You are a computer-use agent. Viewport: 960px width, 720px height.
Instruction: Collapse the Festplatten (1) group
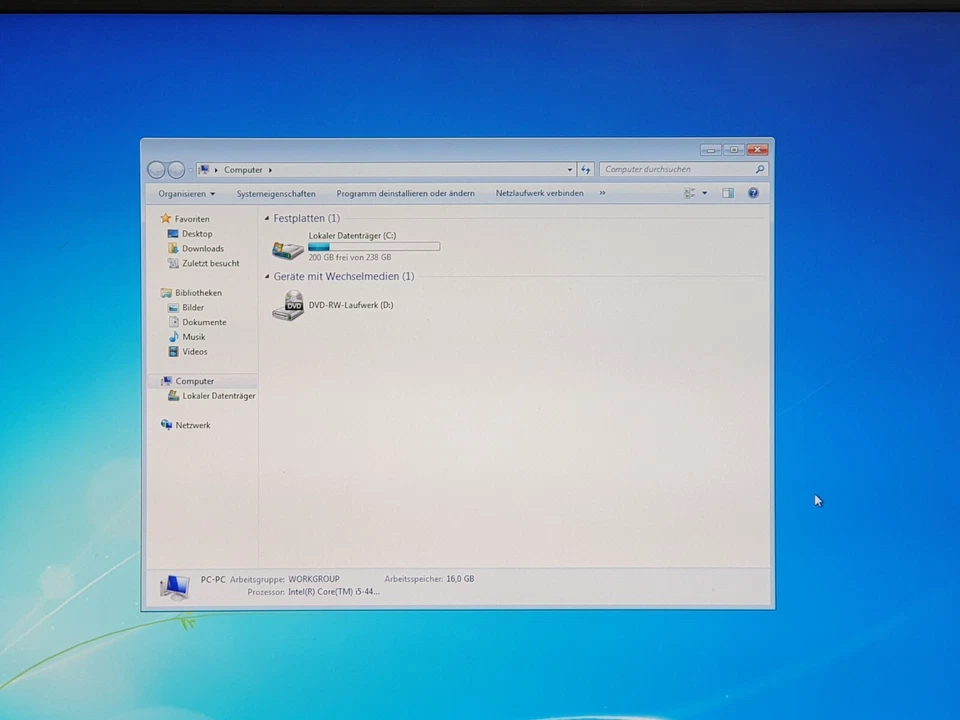(267, 218)
